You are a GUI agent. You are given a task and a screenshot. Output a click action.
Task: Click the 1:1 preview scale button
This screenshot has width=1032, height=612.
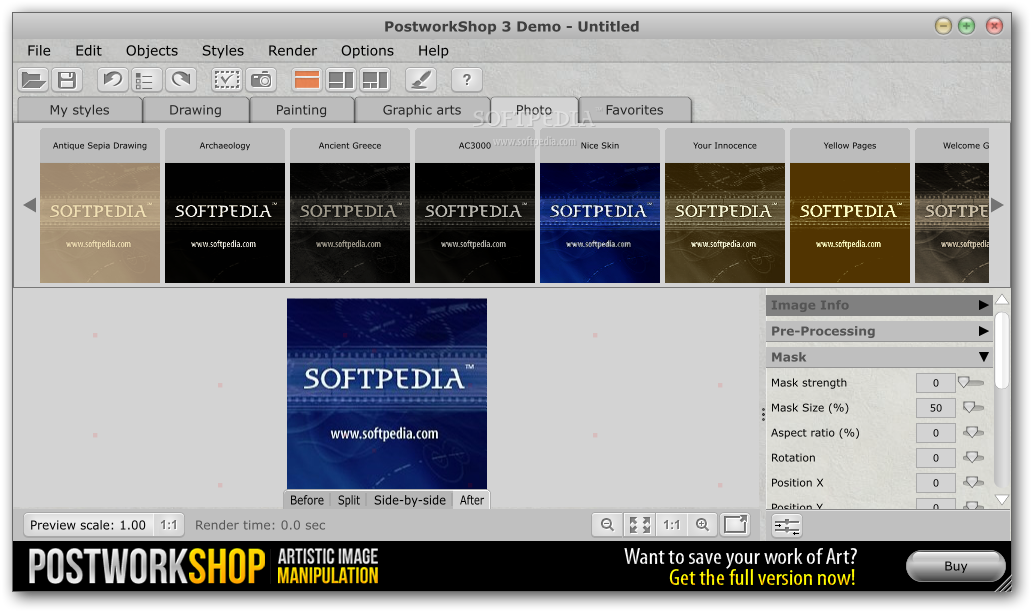click(168, 525)
